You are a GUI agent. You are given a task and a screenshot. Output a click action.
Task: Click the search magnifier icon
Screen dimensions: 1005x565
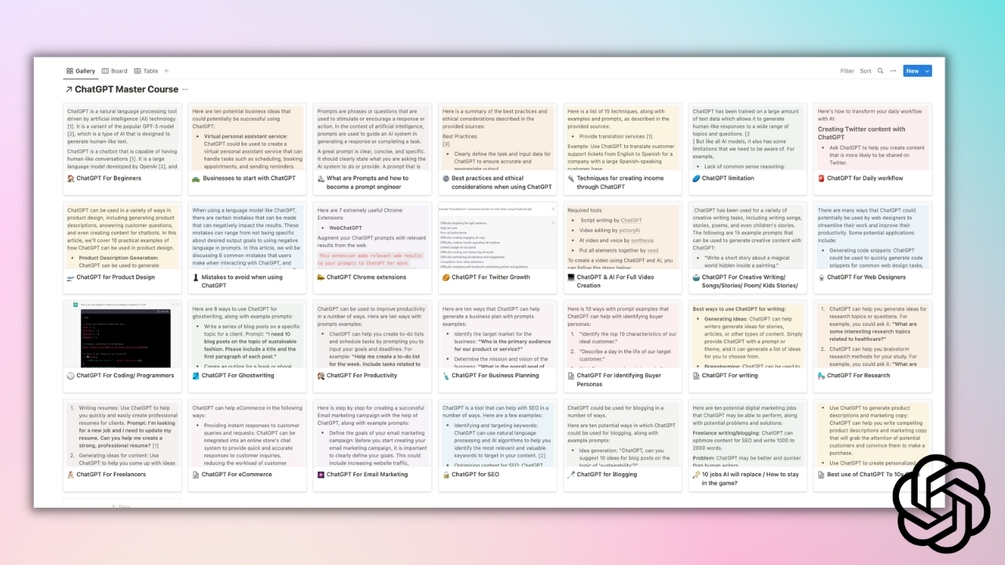[880, 71]
